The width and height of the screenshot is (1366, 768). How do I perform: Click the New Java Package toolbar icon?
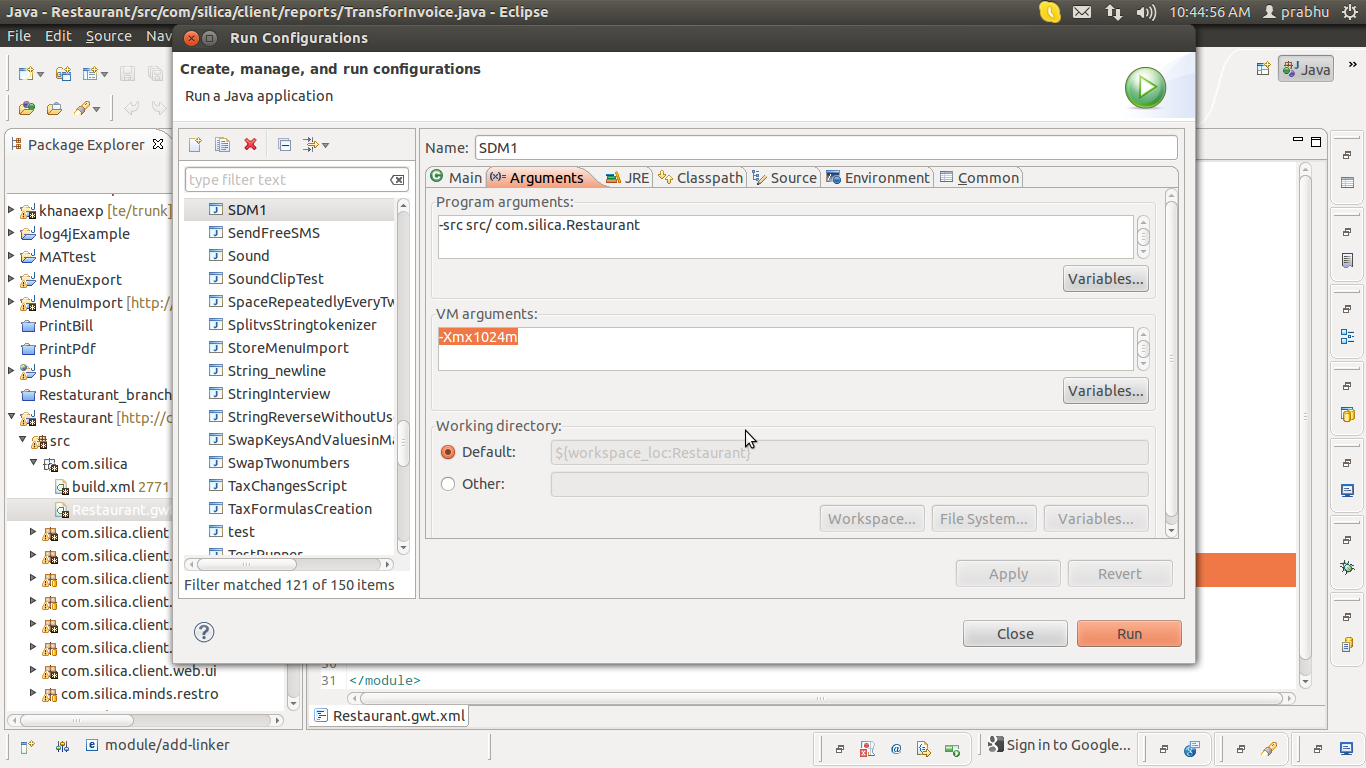coord(63,73)
